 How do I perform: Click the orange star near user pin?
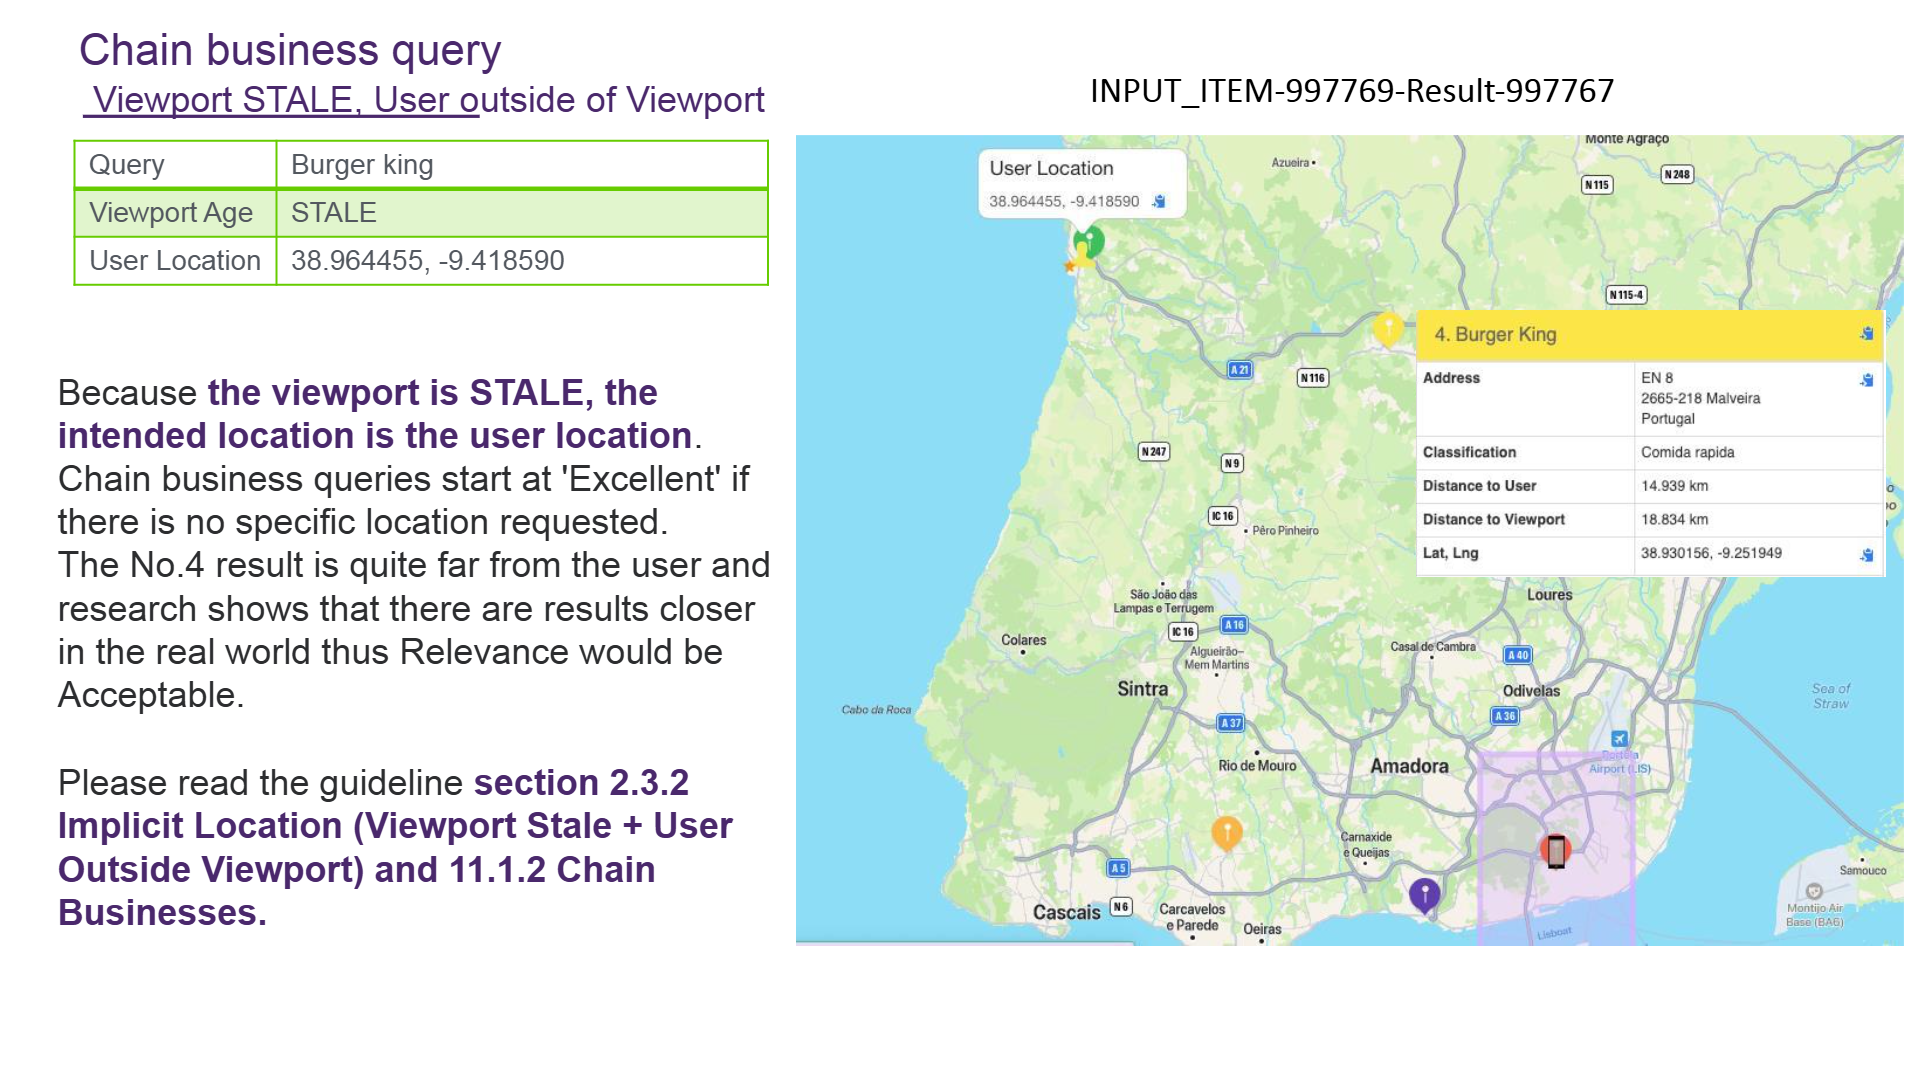(1069, 266)
